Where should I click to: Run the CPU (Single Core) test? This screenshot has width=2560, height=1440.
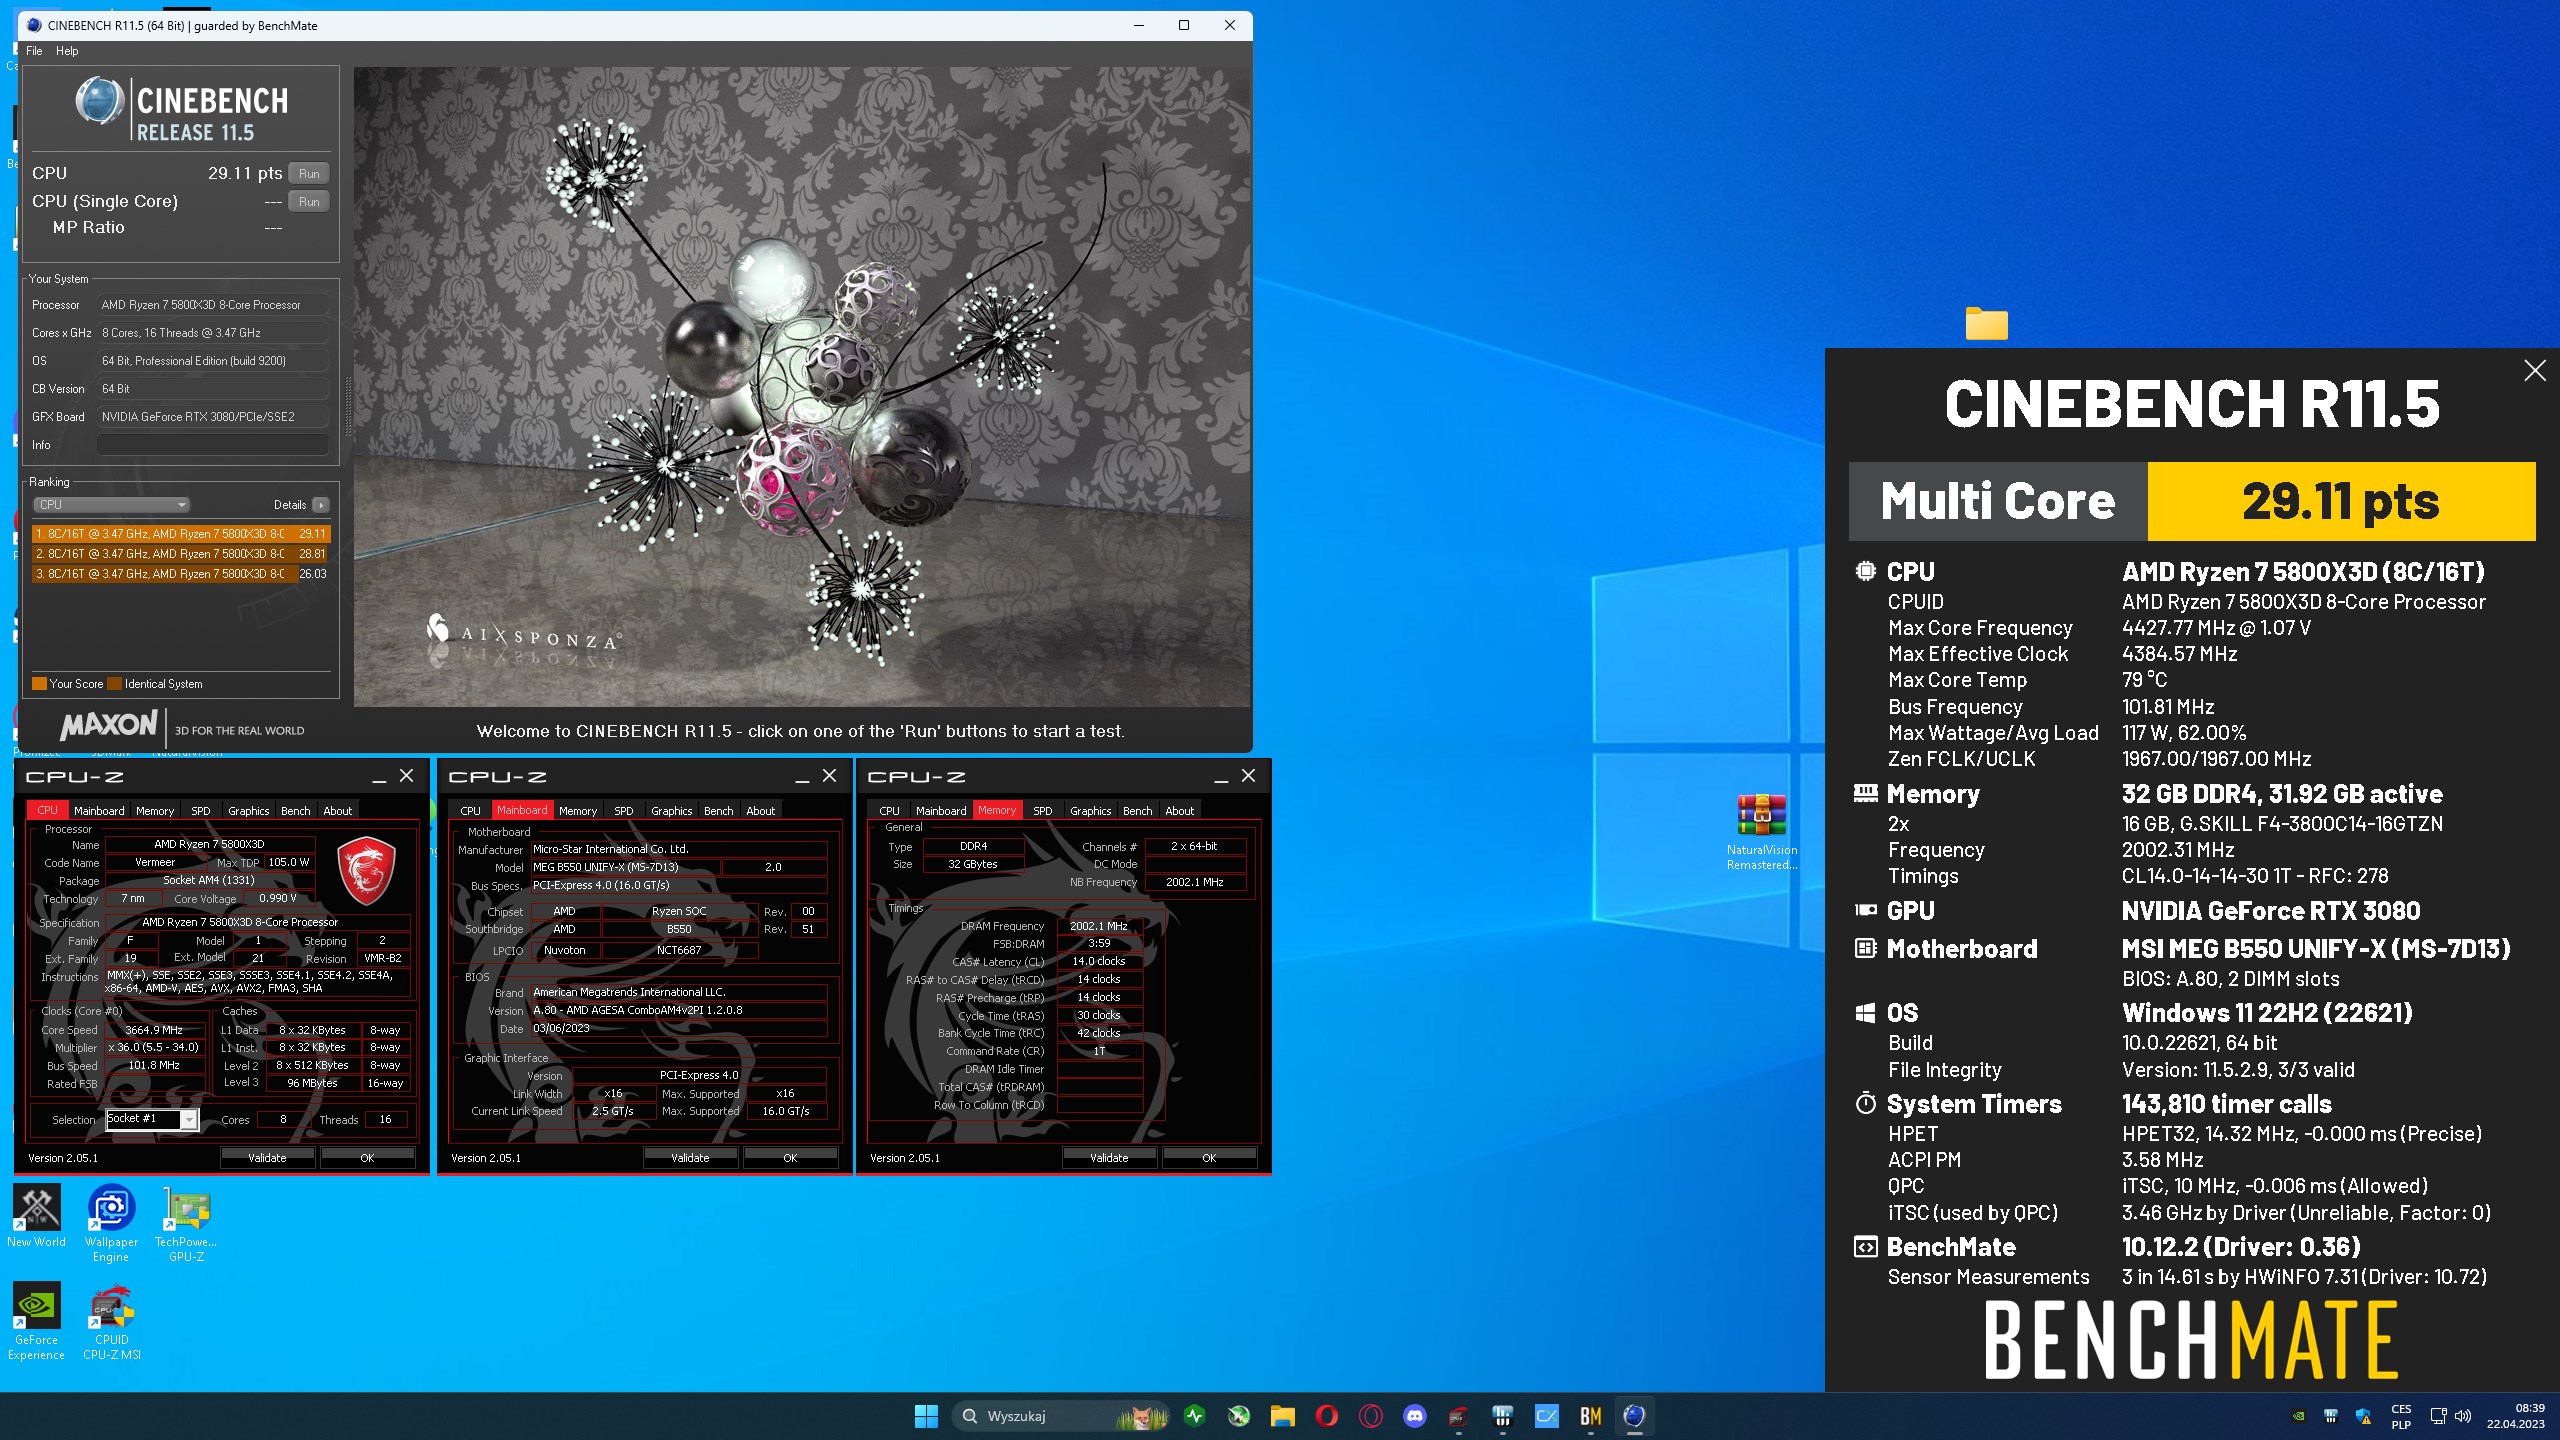click(x=309, y=201)
